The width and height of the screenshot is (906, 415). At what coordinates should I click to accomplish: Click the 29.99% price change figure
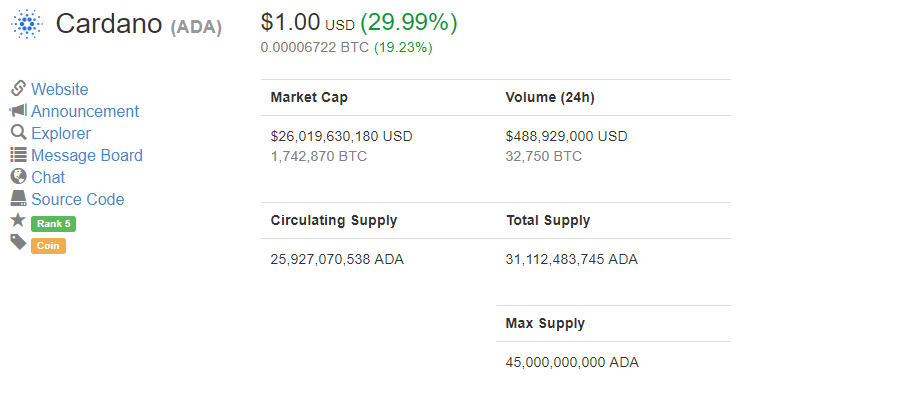[x=409, y=23]
